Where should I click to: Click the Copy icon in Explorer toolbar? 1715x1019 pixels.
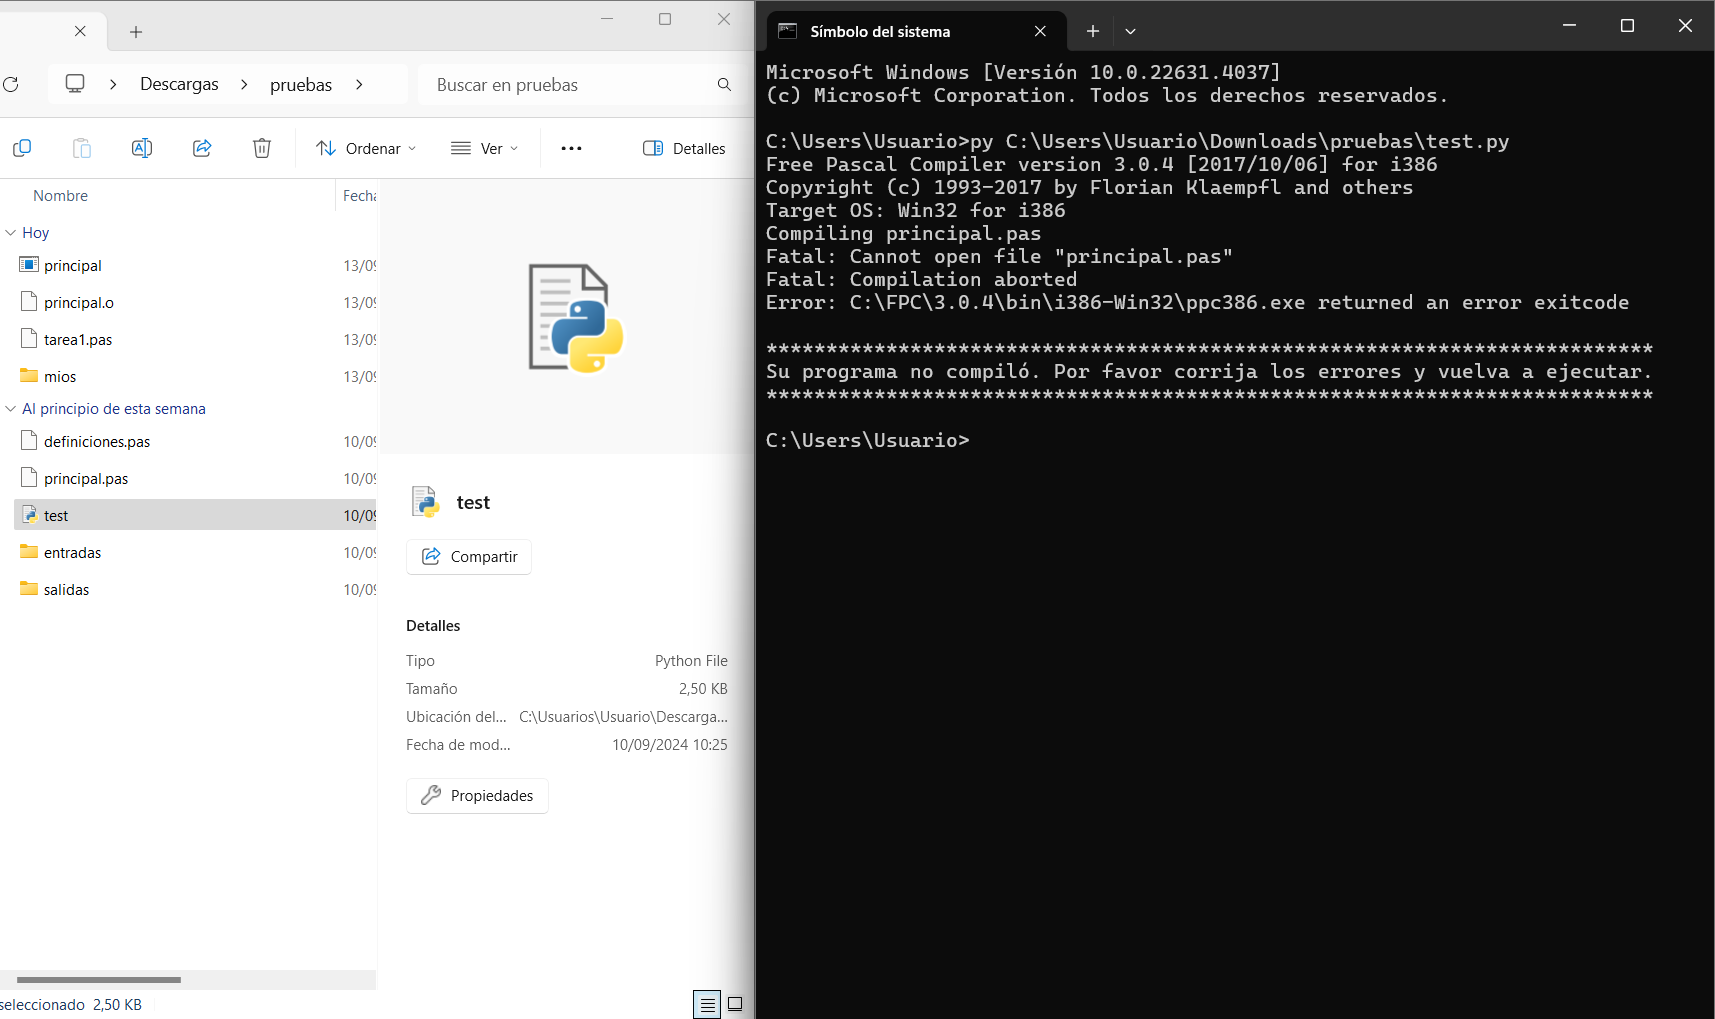pos(22,148)
